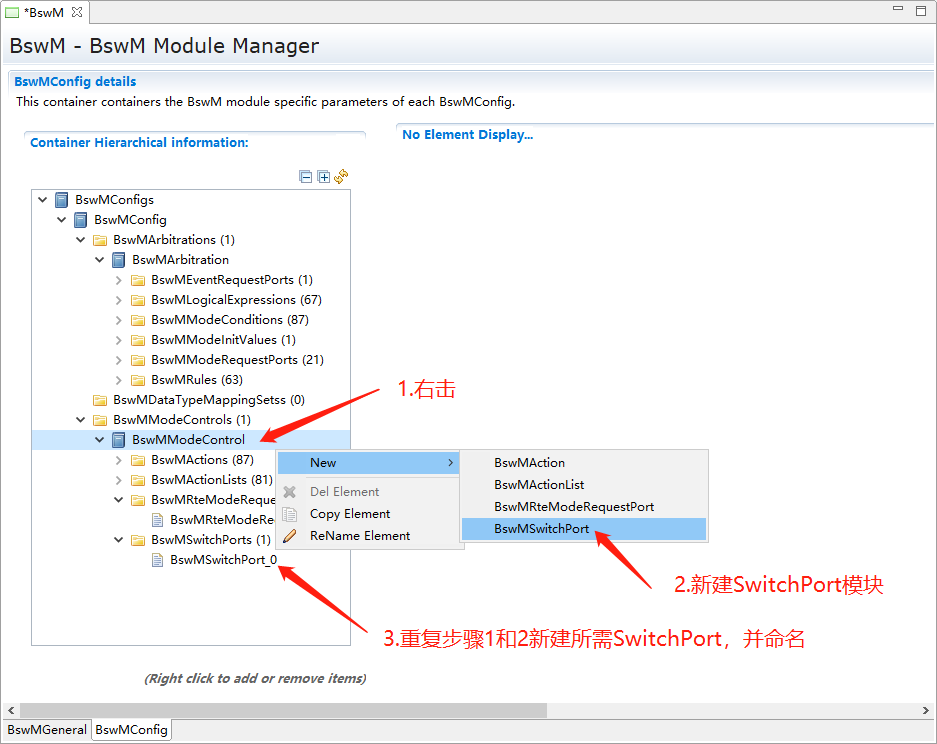The image size is (937, 744).
Task: Collapse the BswMSwitchPorts folder
Action: (x=119, y=540)
